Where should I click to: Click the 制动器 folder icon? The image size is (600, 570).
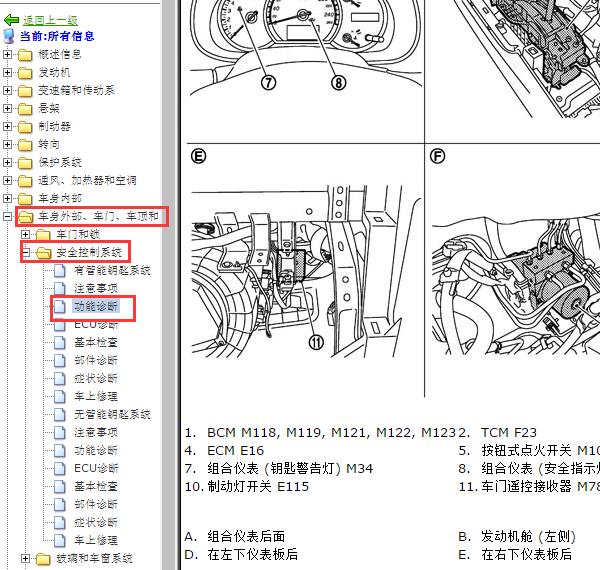tap(25, 127)
